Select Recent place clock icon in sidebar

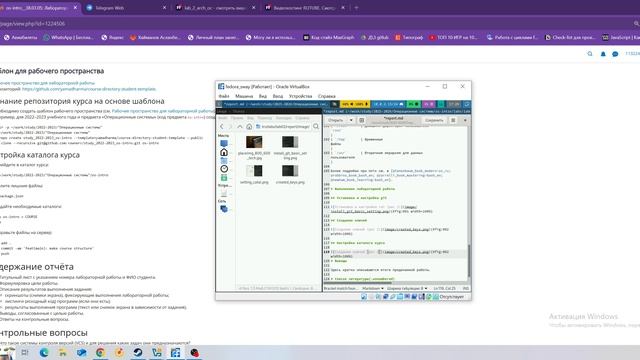224,169
